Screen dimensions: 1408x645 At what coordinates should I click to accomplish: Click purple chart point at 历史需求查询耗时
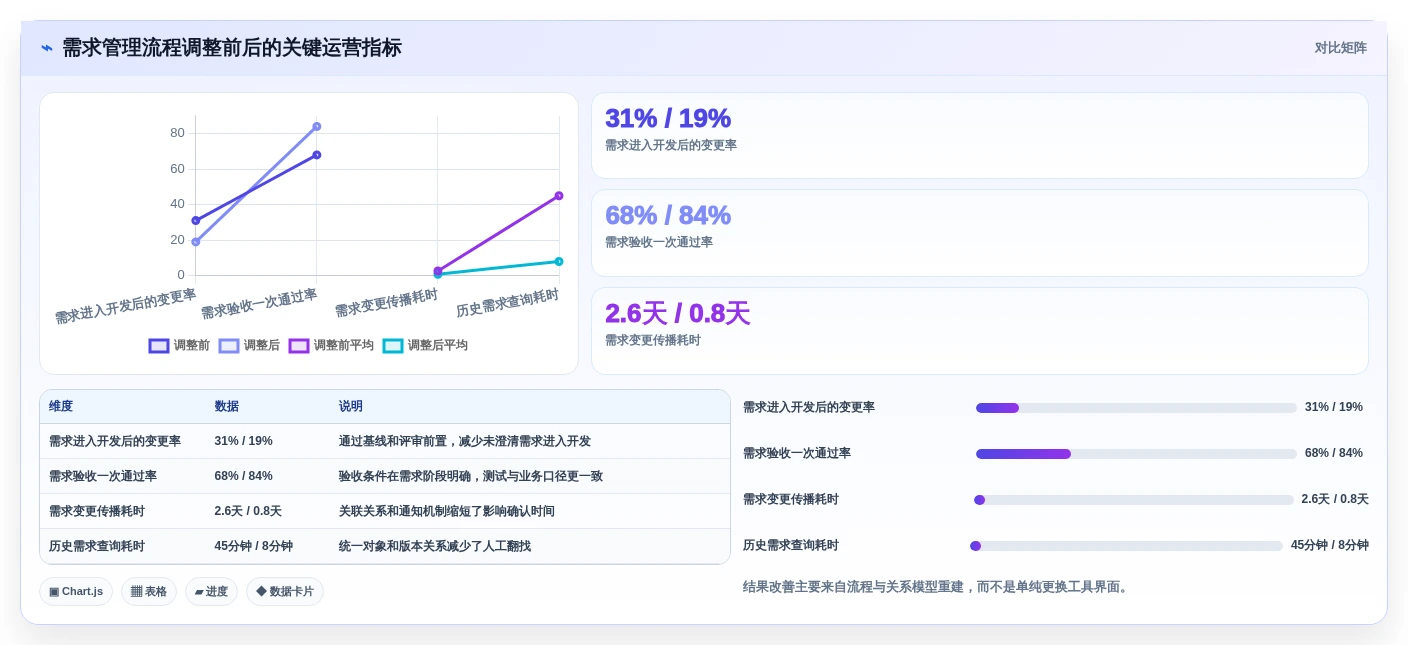point(559,196)
